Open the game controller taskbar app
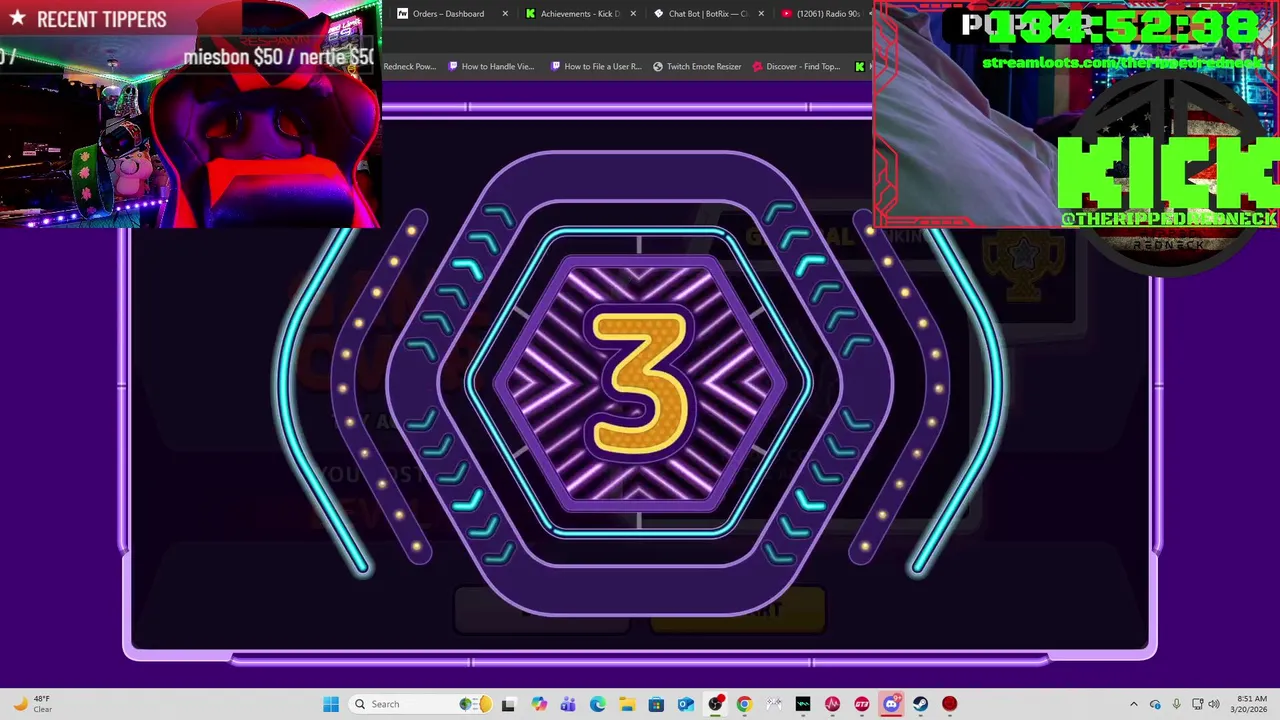Viewport: 1280px width, 720px height. (x=773, y=704)
